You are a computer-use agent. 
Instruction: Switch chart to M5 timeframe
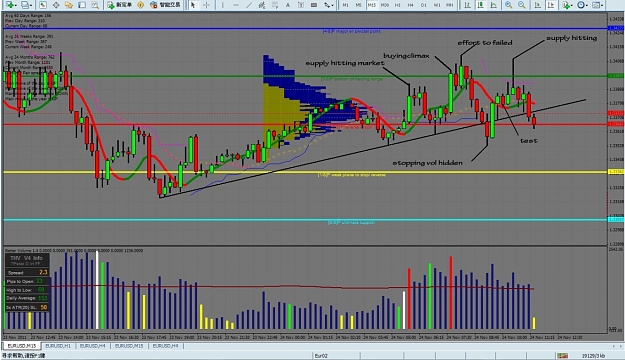tap(359, 5)
